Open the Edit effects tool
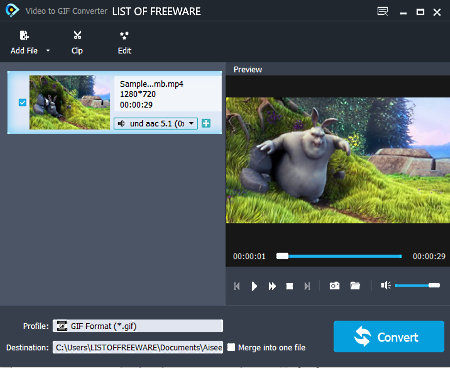450x368 pixels. [124, 42]
